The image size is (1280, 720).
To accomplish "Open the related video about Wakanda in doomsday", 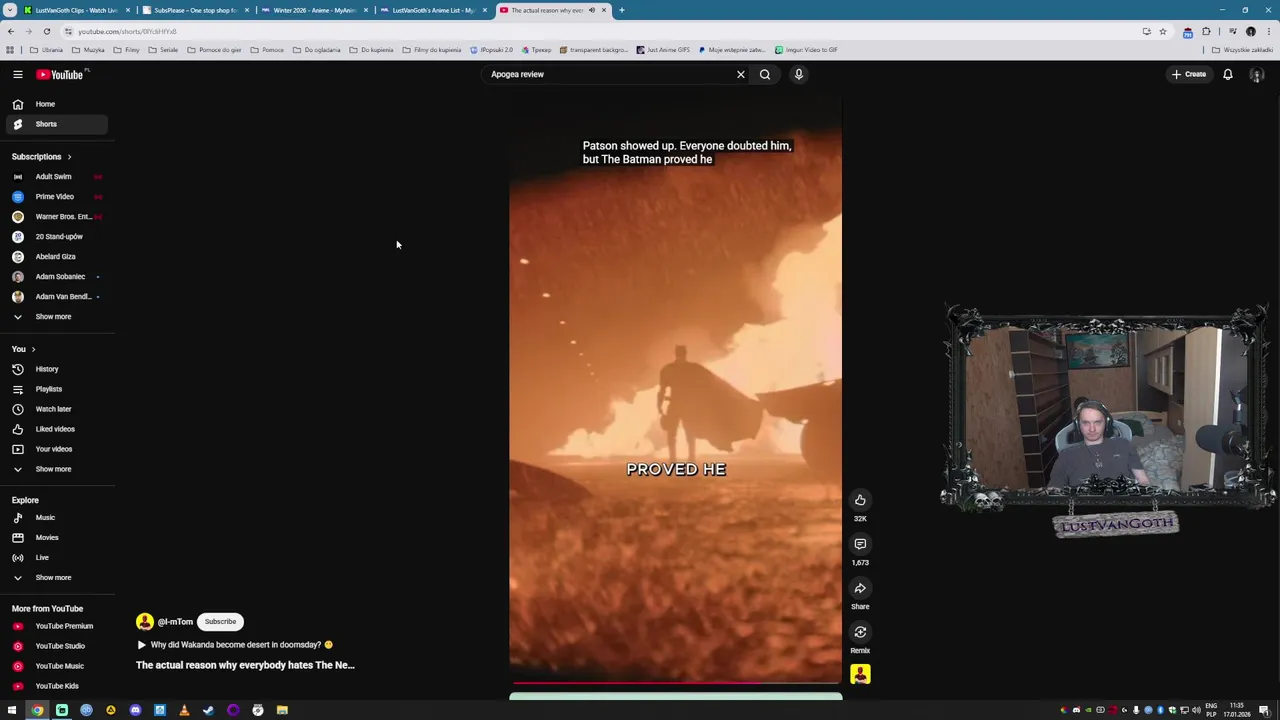I will 235,645.
